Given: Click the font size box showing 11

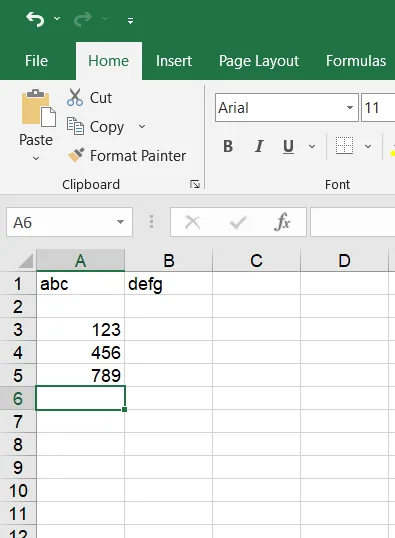Looking at the screenshot, I should pos(377,108).
